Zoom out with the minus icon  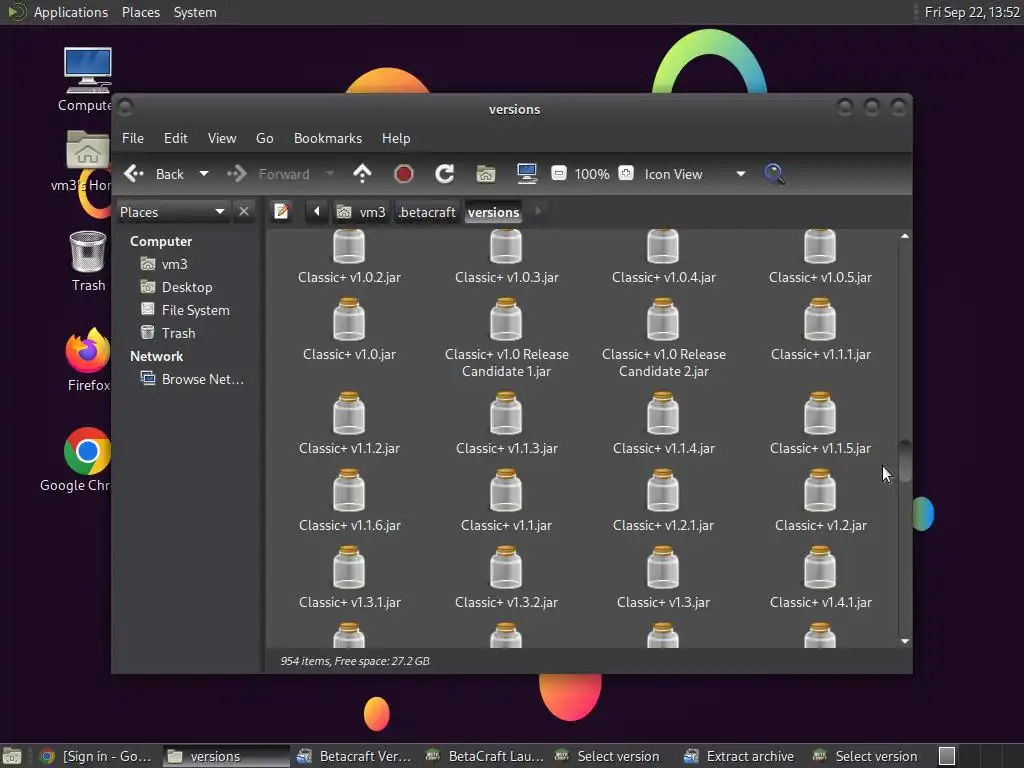click(558, 174)
